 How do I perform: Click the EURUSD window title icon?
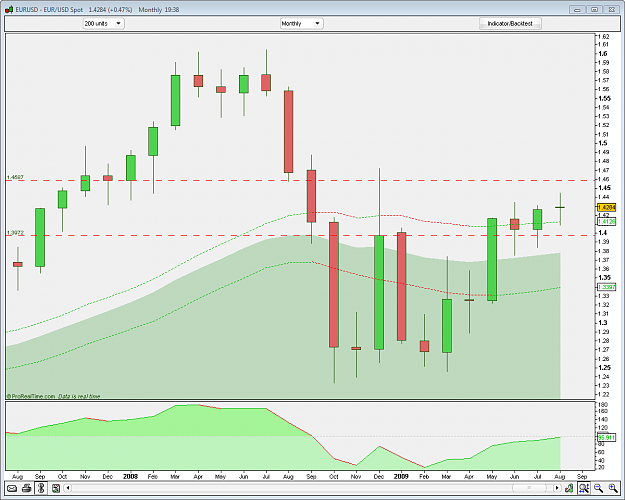9,10
